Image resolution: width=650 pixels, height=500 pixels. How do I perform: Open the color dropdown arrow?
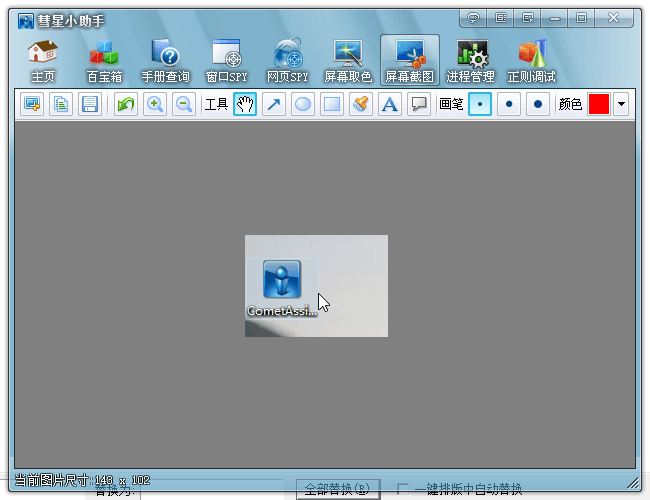(x=621, y=104)
